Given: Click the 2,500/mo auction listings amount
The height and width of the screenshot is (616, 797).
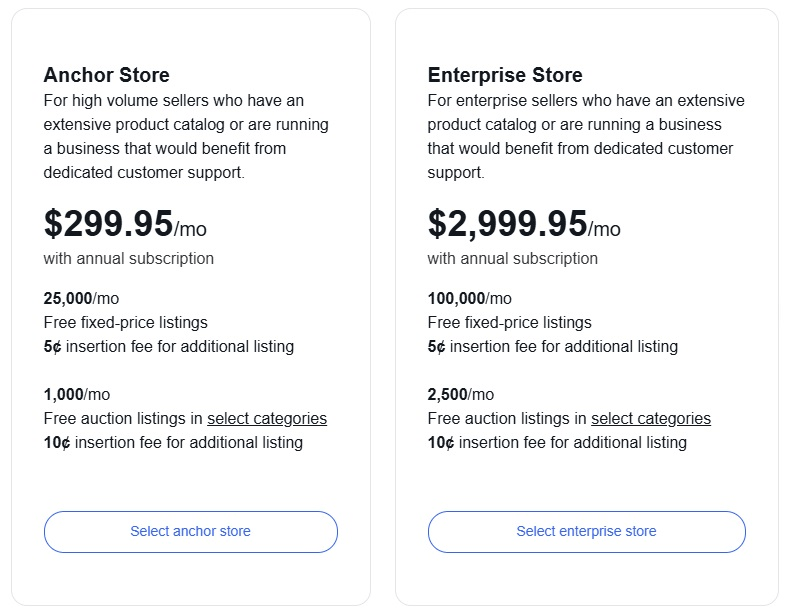Looking at the screenshot, I should [x=461, y=394].
